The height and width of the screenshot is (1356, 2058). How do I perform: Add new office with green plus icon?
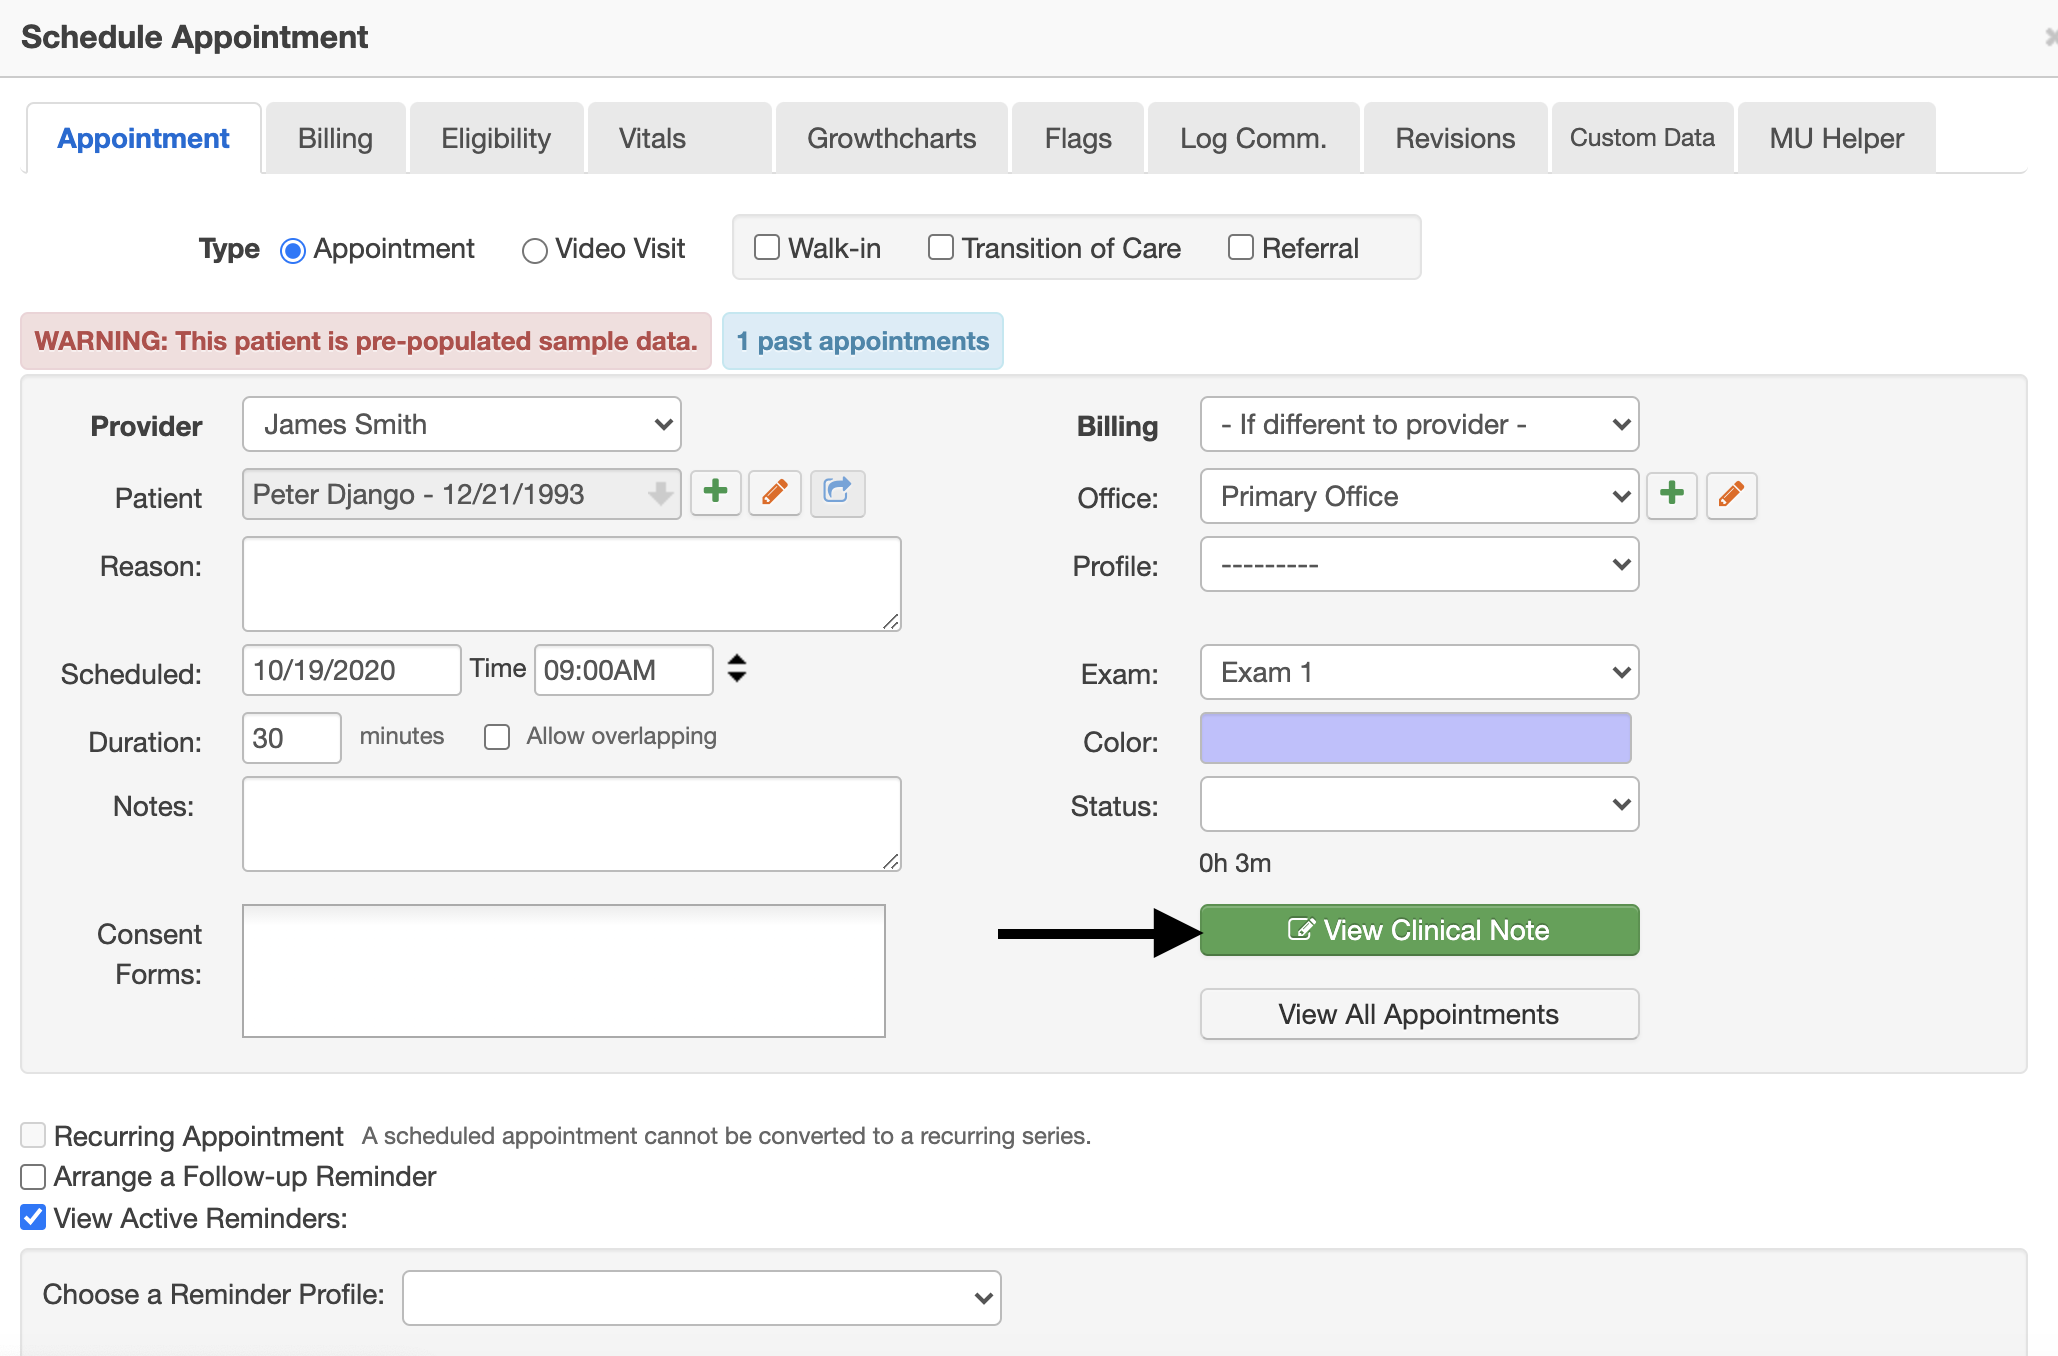click(x=1671, y=495)
